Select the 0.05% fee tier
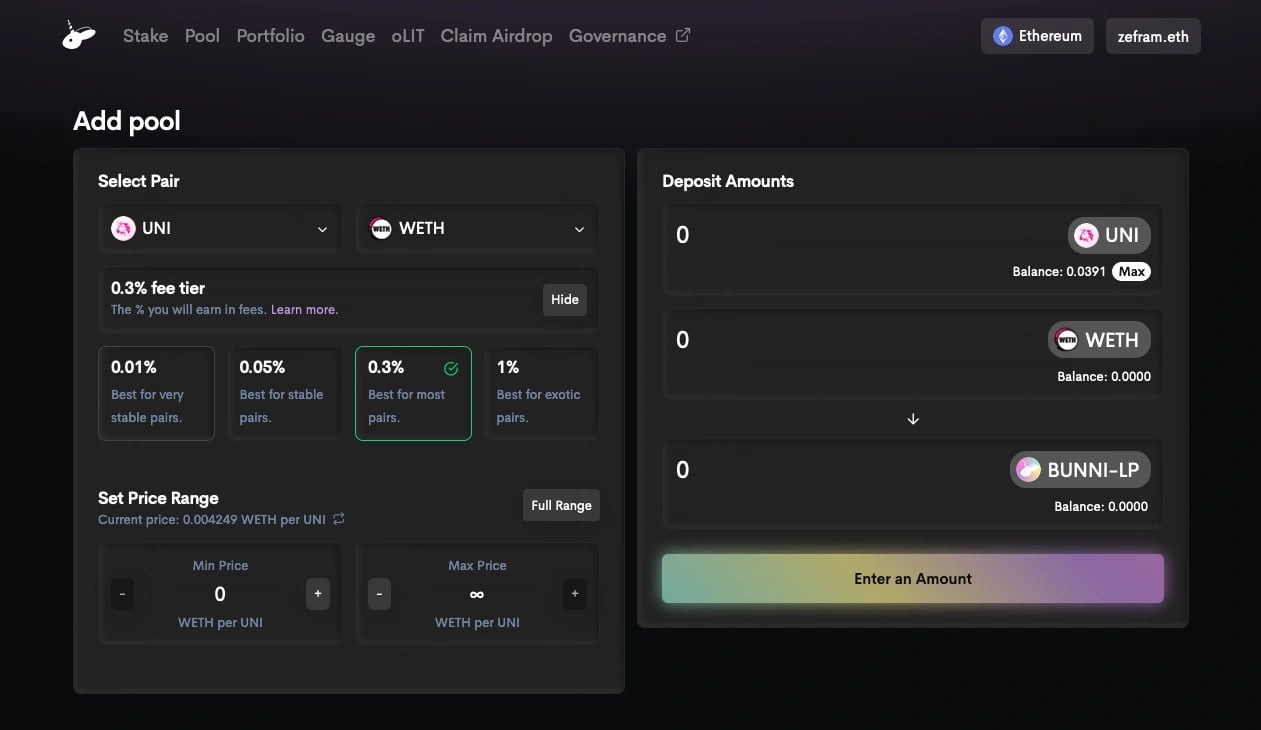1261x730 pixels. pos(285,393)
